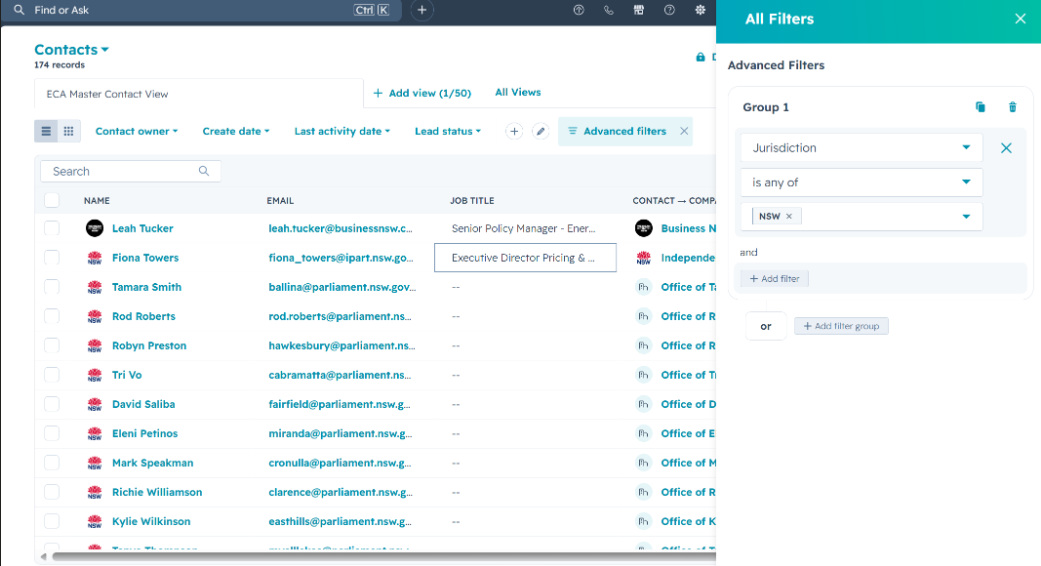Check the Robyn Preston row checkbox
The height and width of the screenshot is (566, 1041).
coord(52,345)
